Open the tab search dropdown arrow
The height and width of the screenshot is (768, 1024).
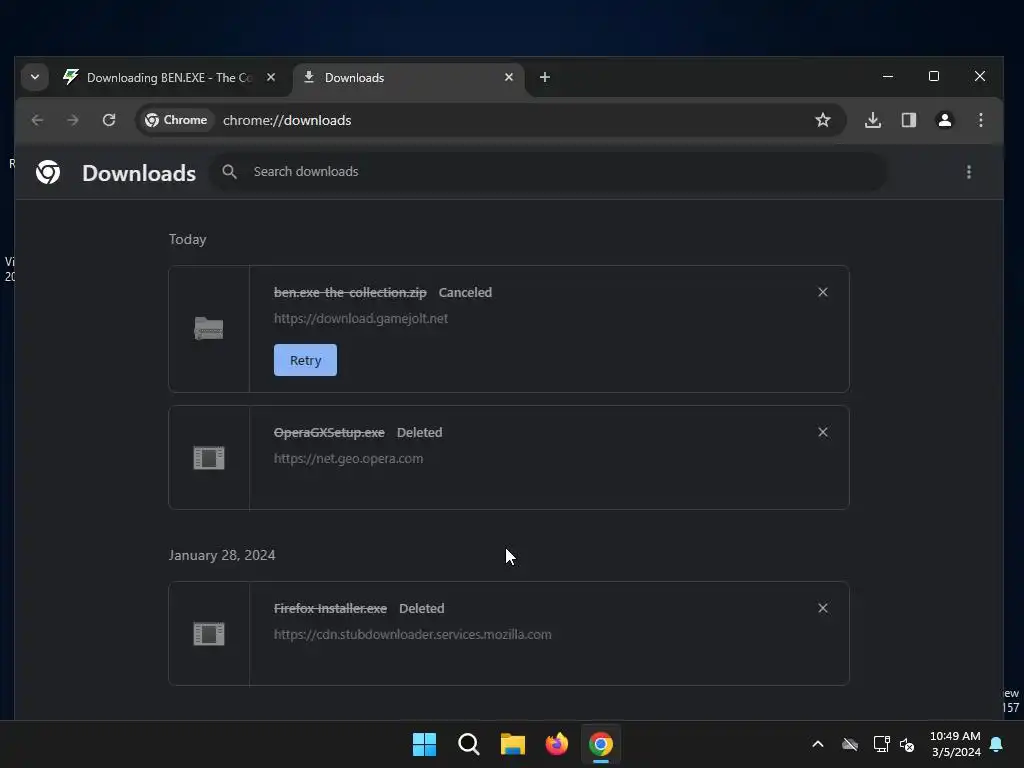(x=35, y=77)
